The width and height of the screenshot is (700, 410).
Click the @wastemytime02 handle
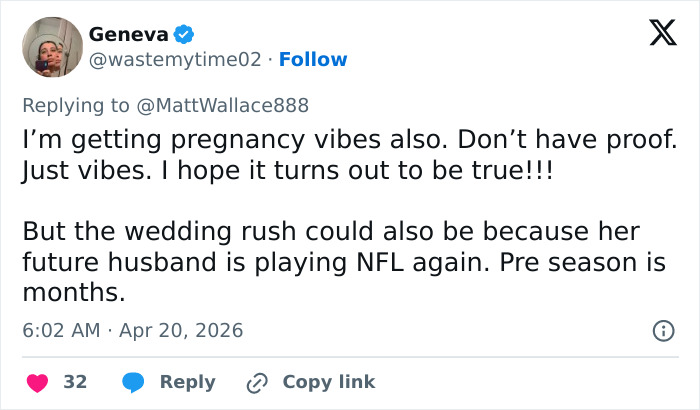tap(177, 59)
